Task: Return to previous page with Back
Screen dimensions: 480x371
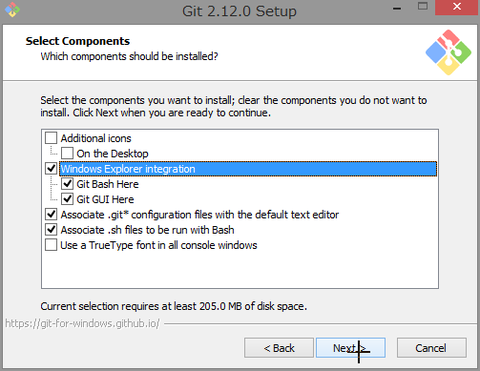Action: point(279,348)
